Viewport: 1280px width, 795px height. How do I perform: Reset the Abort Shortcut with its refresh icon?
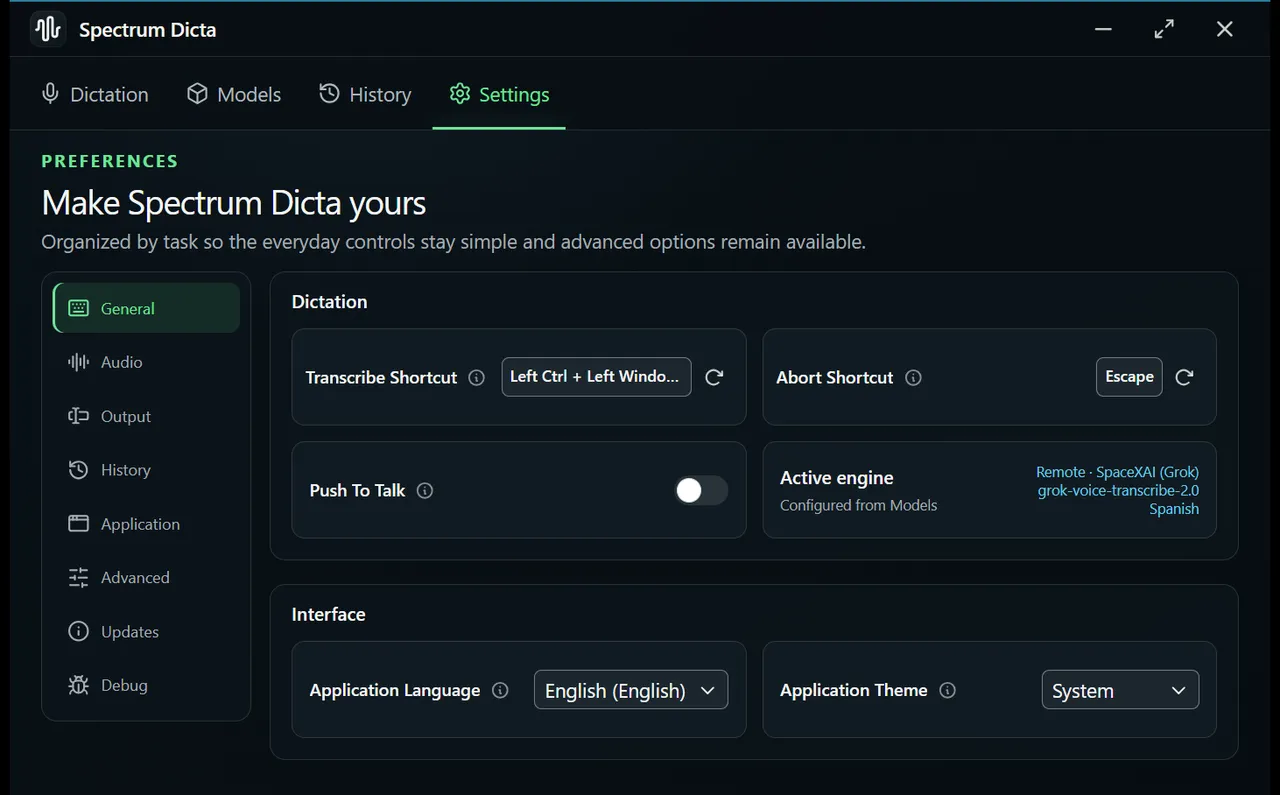(1184, 377)
